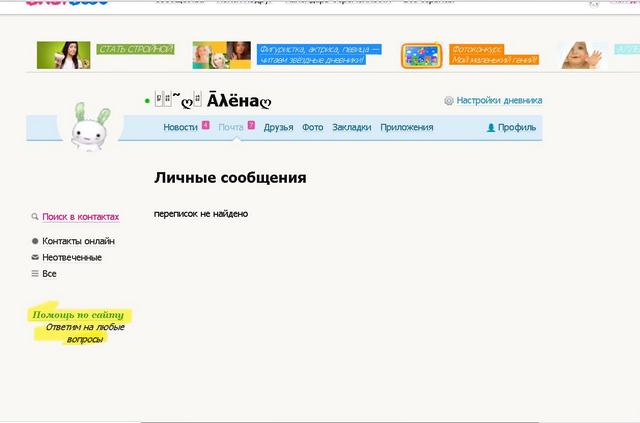Open Фотоконкурс banner link
The height and width of the screenshot is (423, 640).
[x=494, y=55]
